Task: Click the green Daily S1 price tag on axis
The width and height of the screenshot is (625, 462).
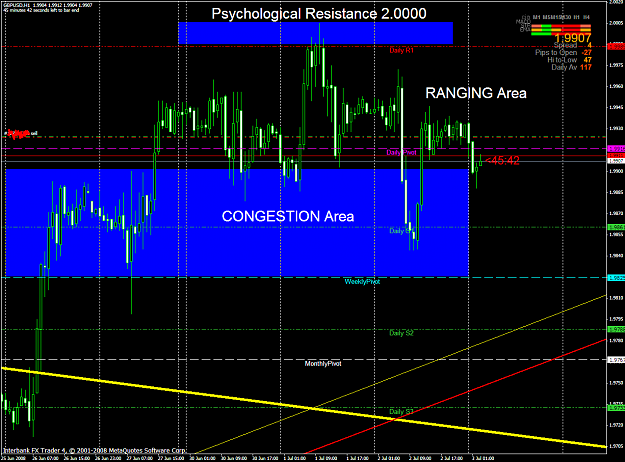Action: [615, 227]
